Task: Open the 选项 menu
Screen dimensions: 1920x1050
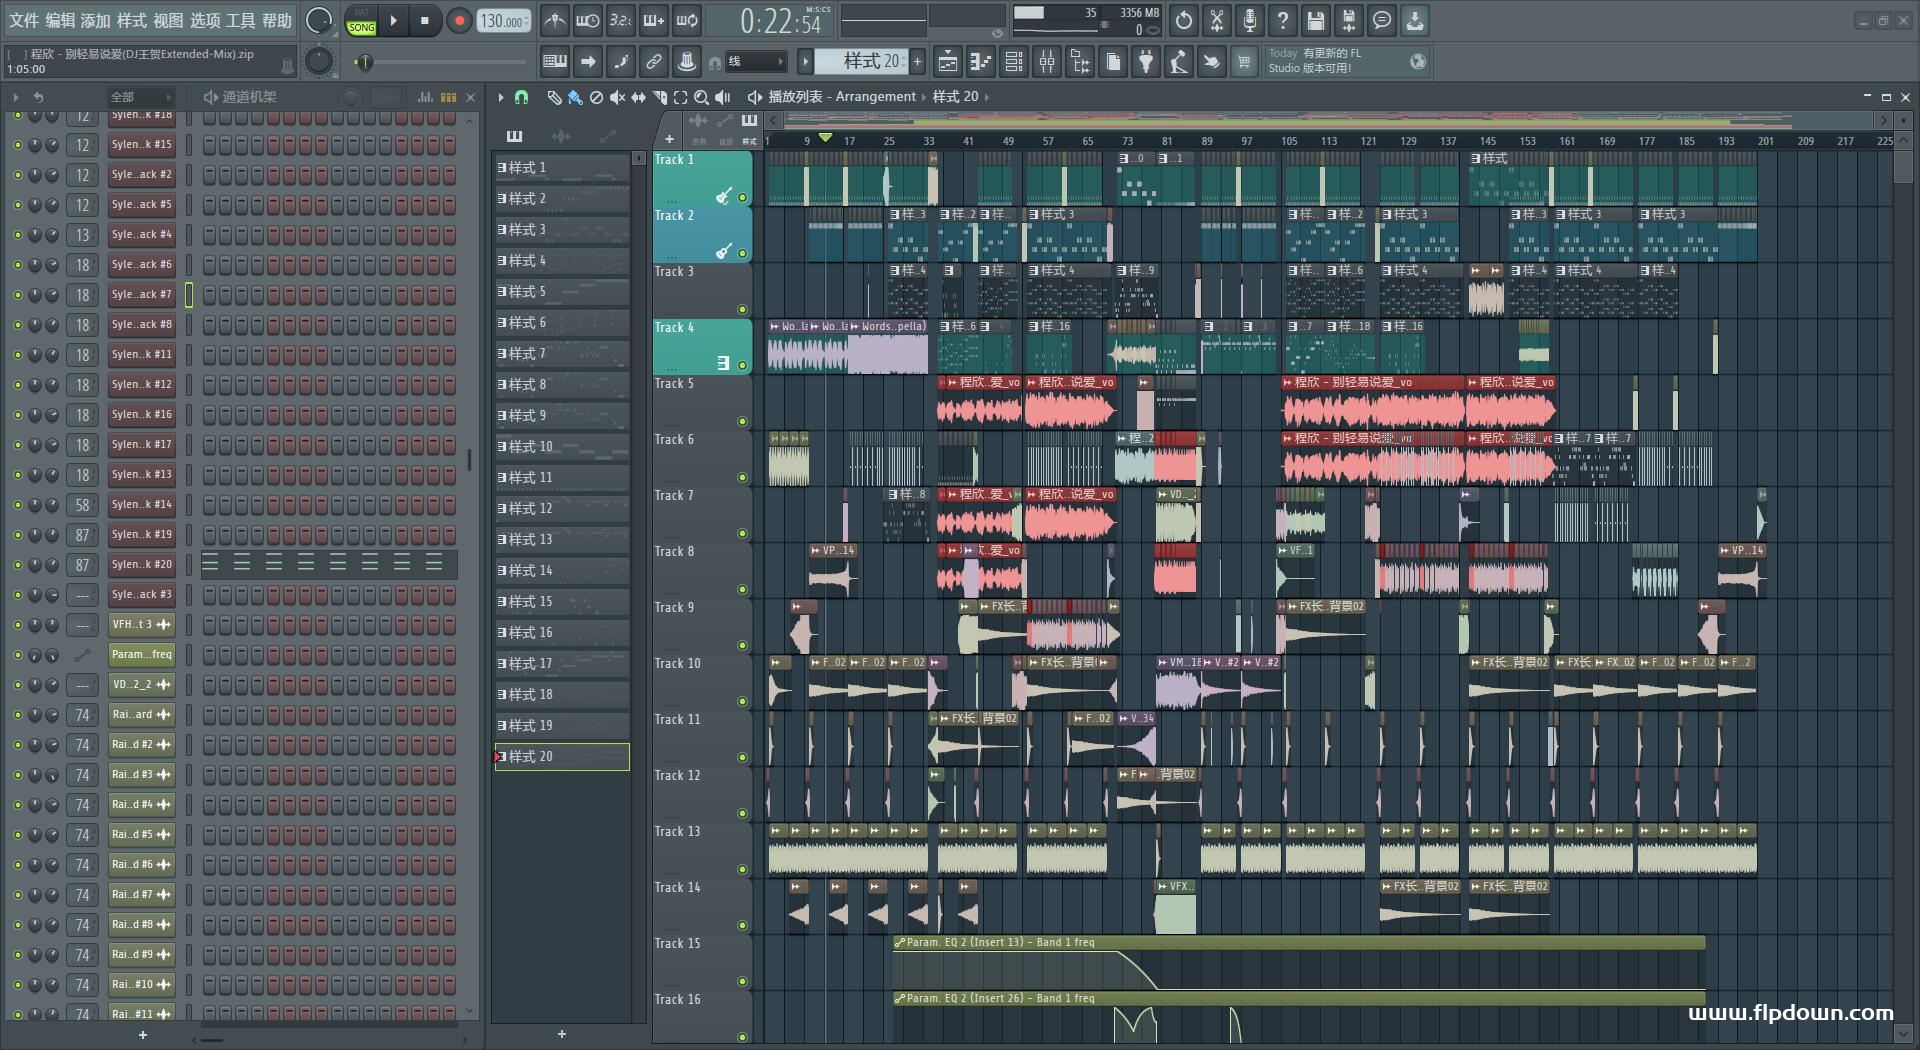Action: coord(205,21)
